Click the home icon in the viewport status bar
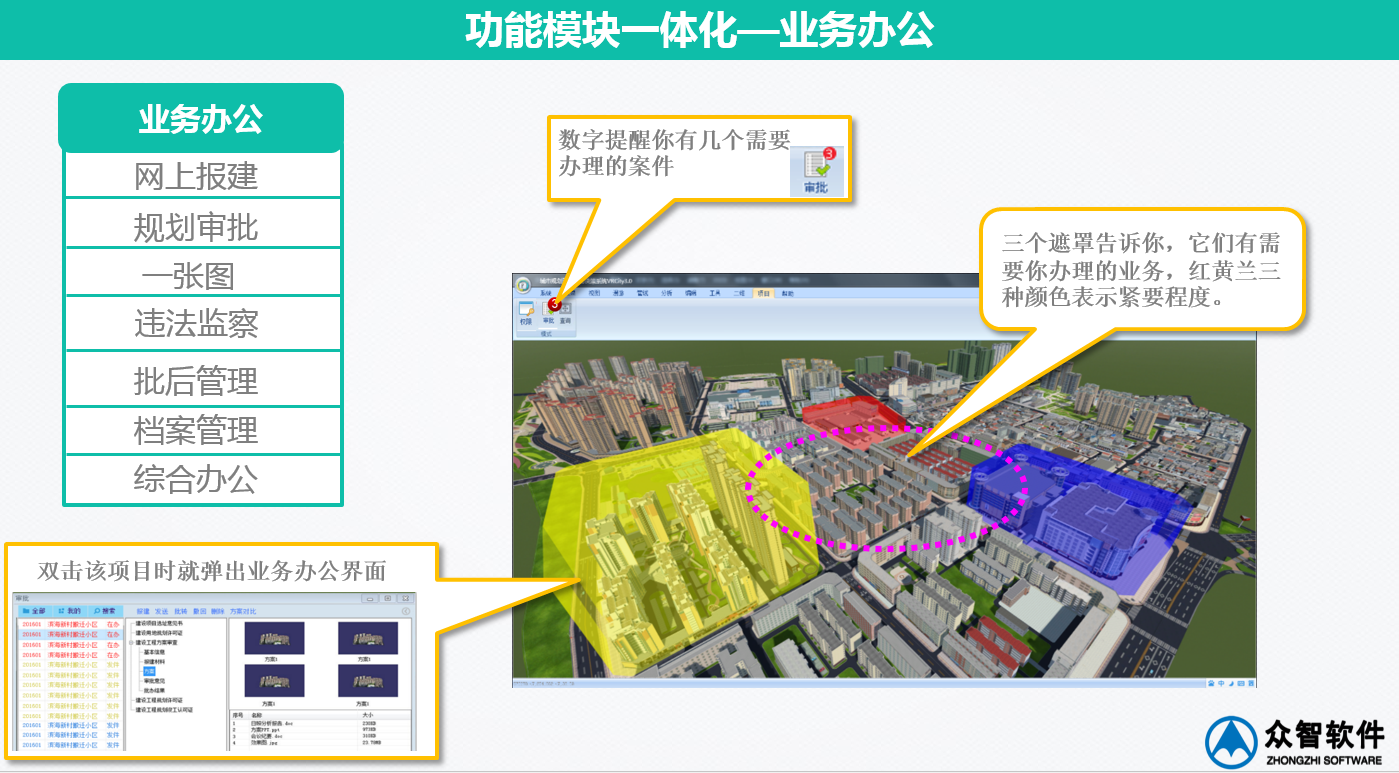This screenshot has height=773, width=1399. coord(1212,683)
